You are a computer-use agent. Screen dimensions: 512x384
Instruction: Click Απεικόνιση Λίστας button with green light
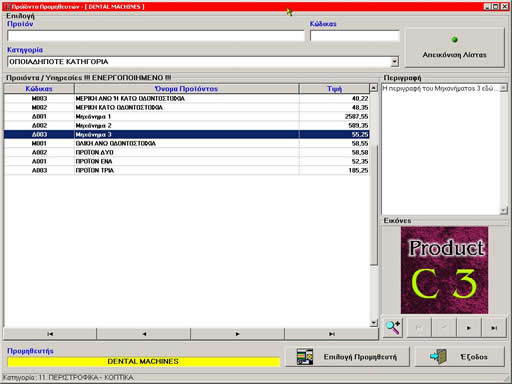click(454, 48)
